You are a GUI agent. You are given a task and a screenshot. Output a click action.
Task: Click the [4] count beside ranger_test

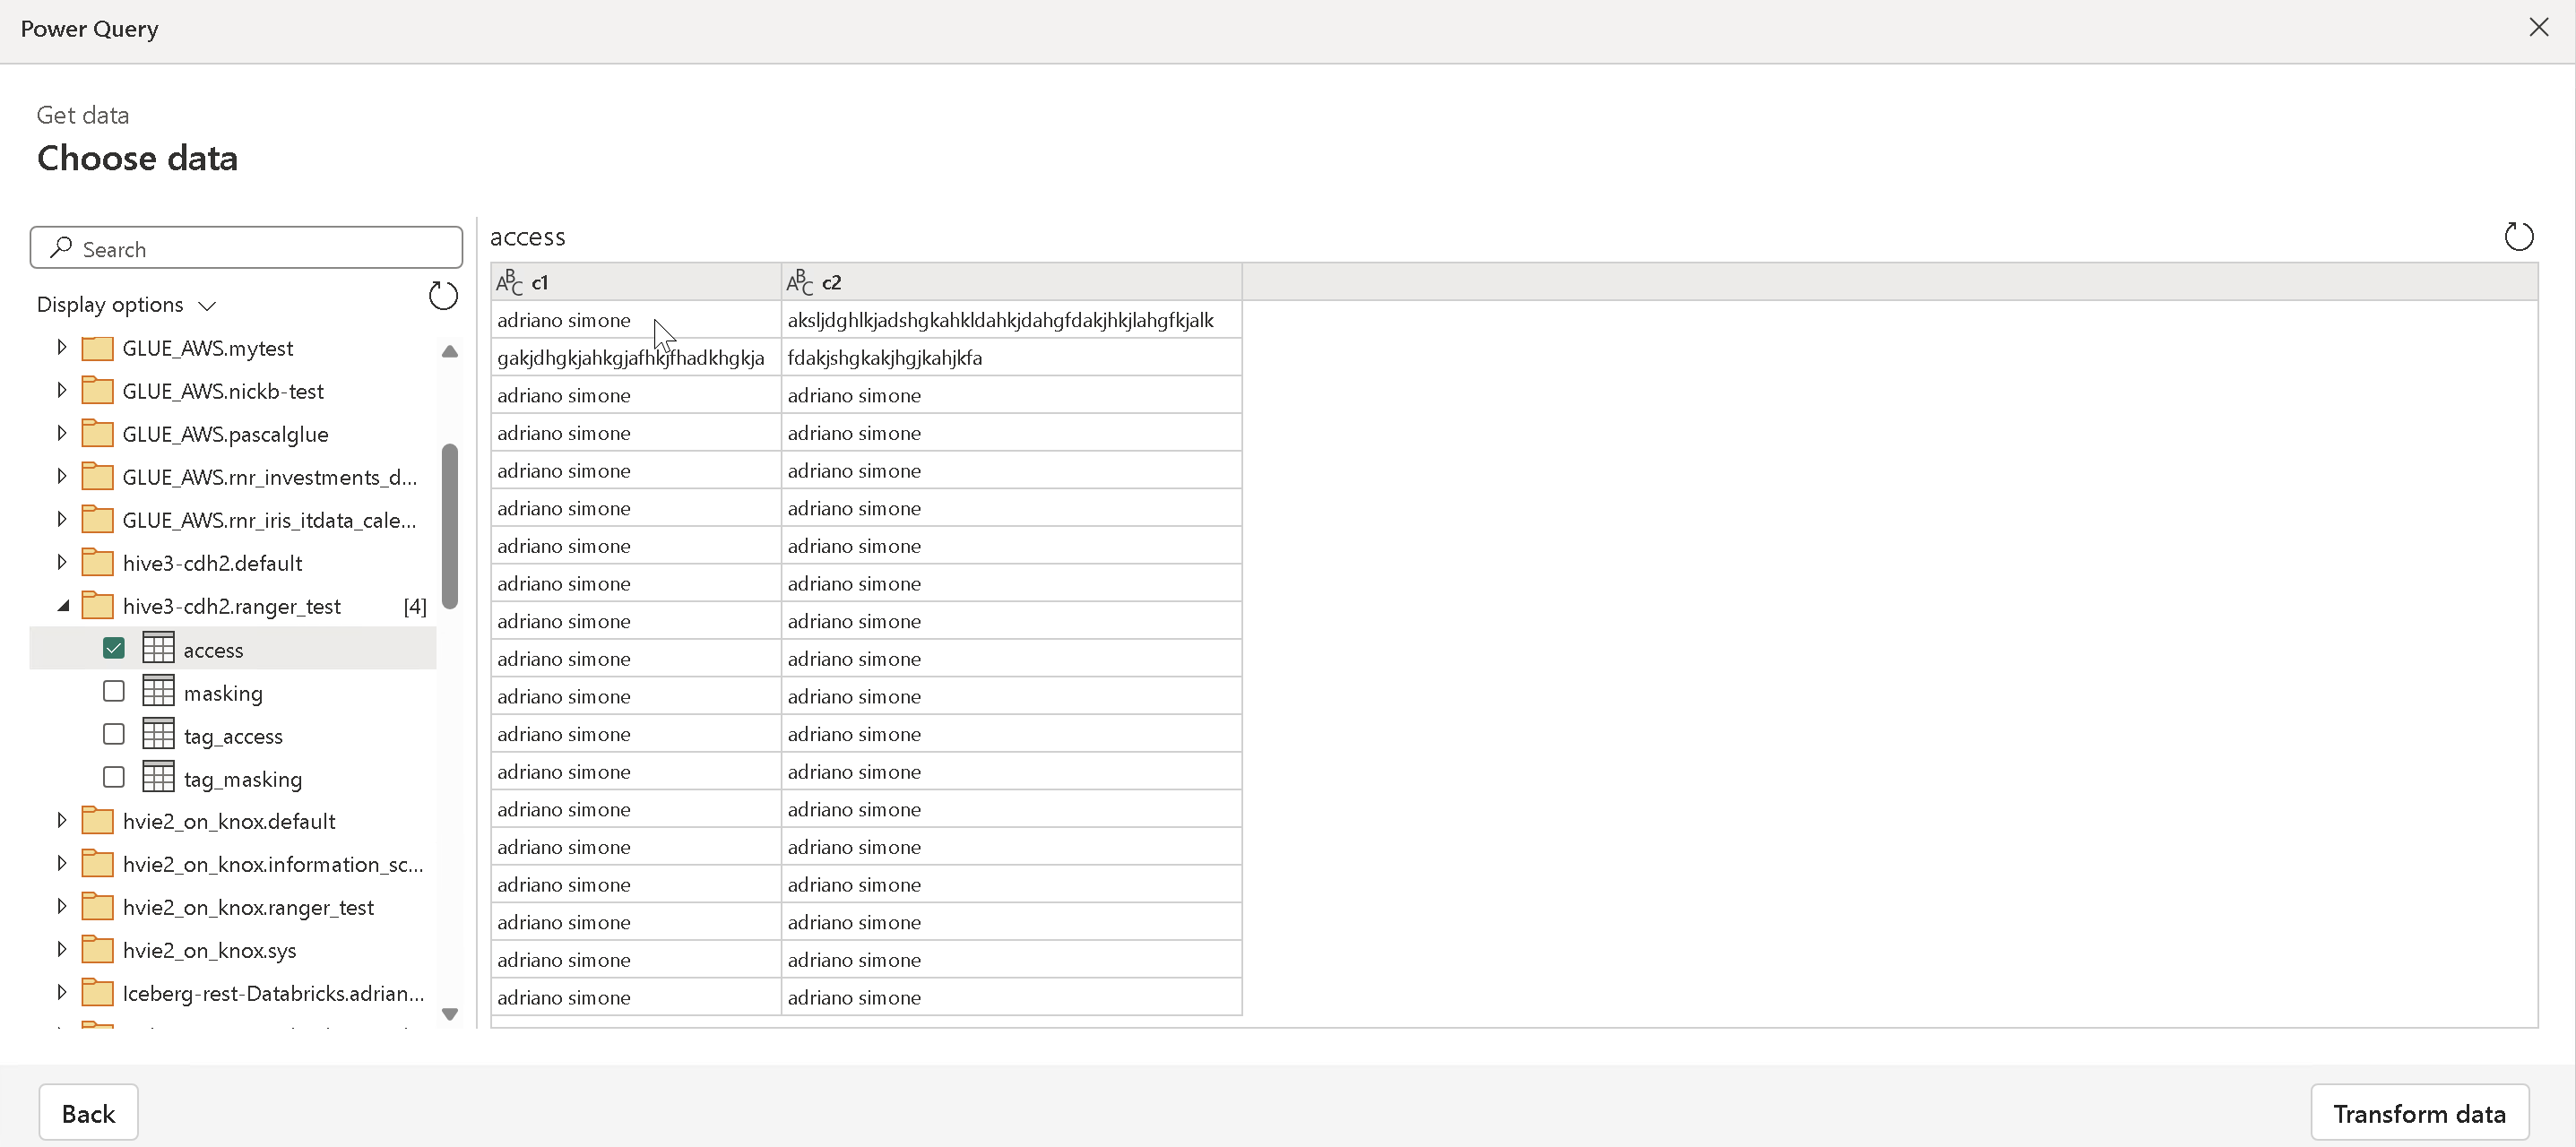415,606
